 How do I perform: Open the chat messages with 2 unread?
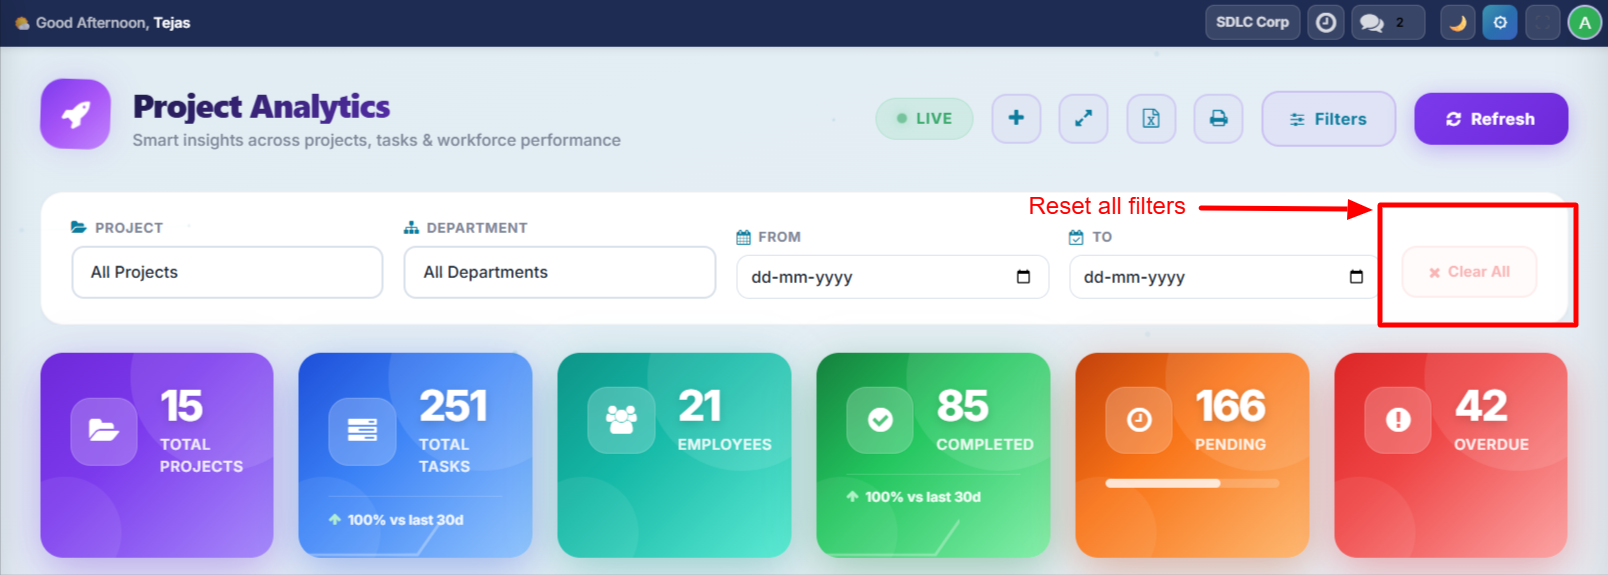click(1387, 23)
